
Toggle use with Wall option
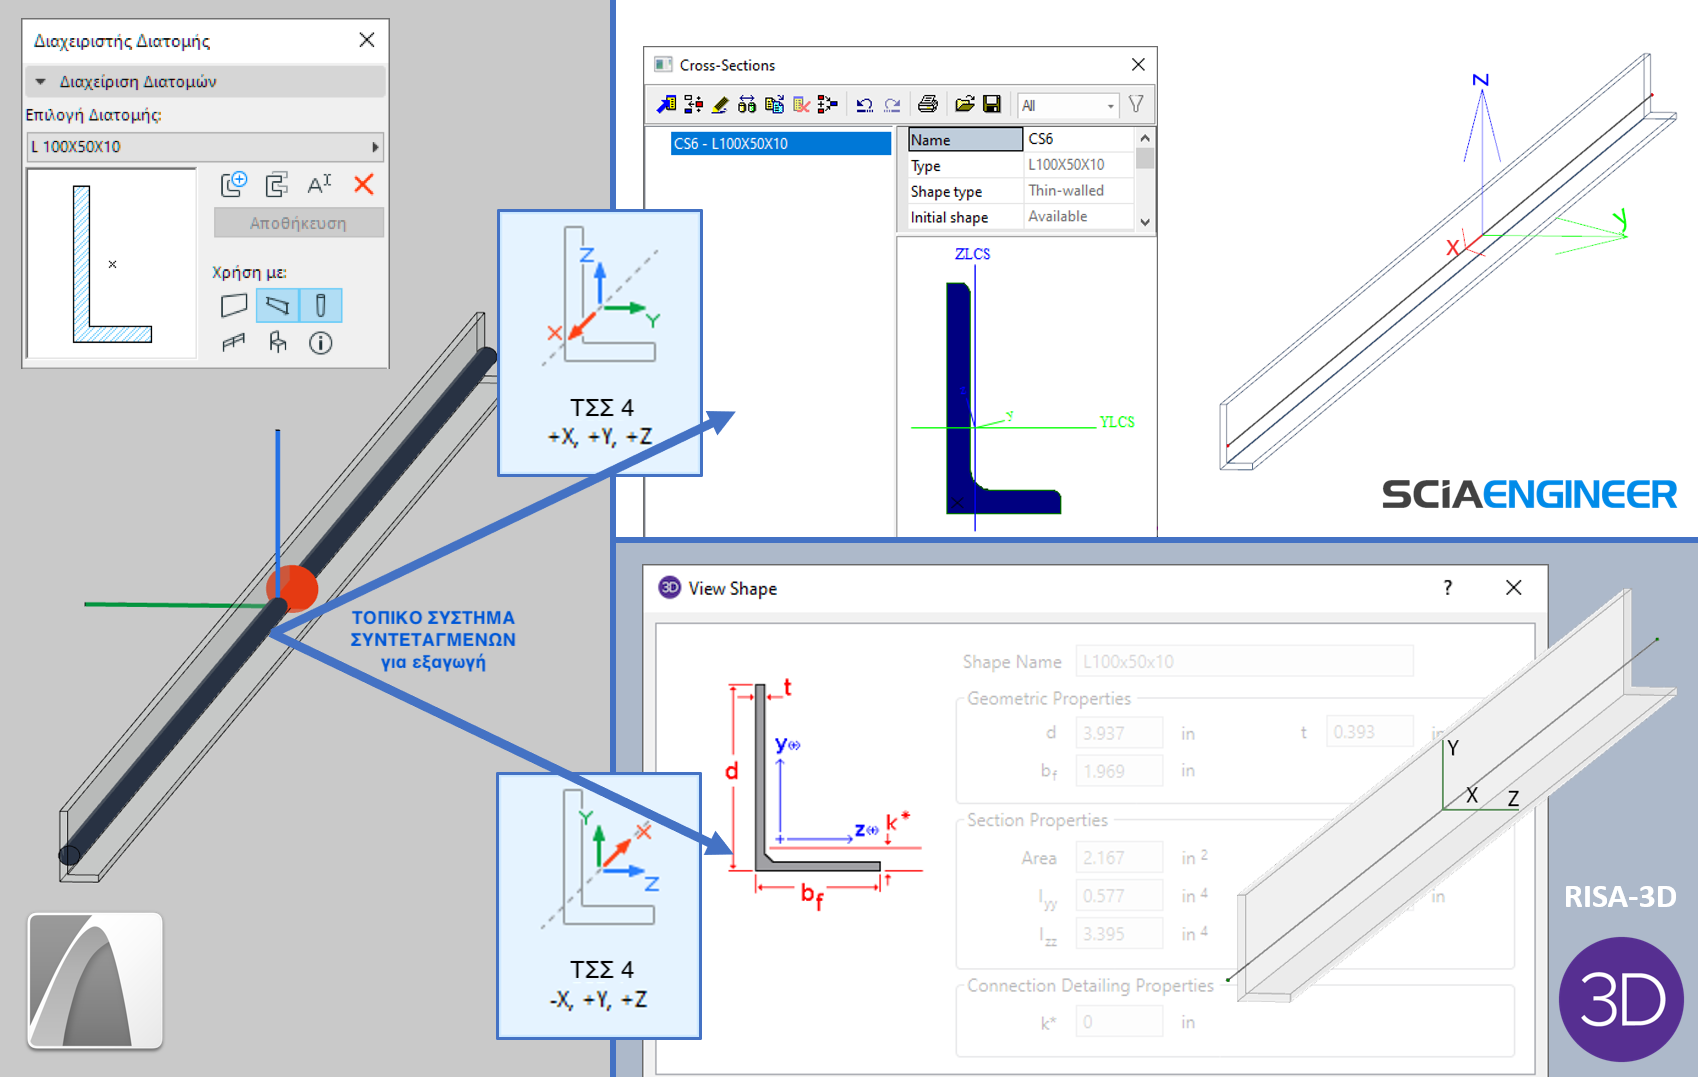point(234,306)
